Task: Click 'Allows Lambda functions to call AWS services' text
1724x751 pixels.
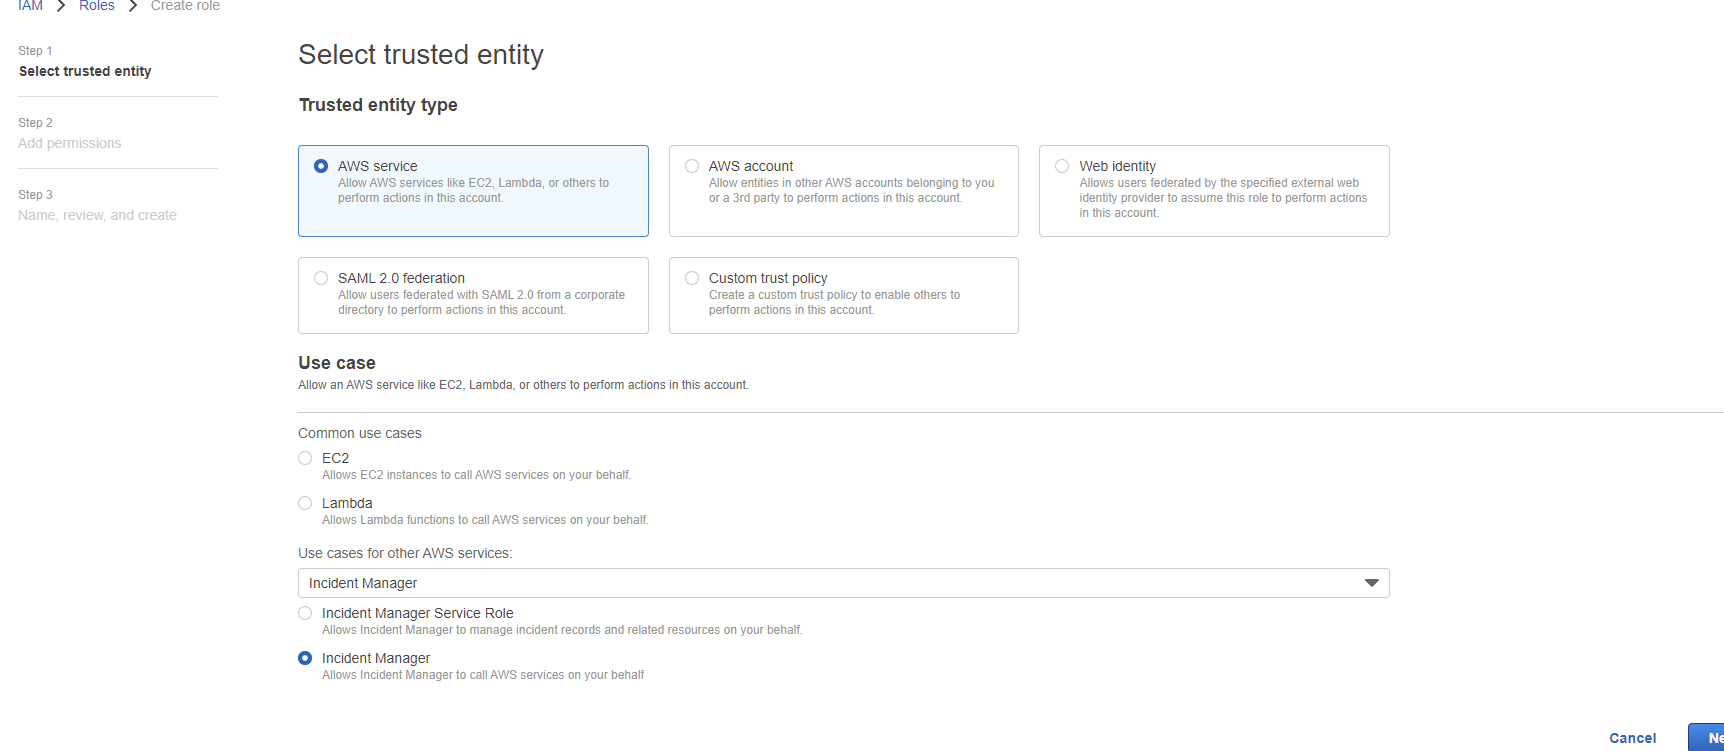Action: click(x=485, y=520)
